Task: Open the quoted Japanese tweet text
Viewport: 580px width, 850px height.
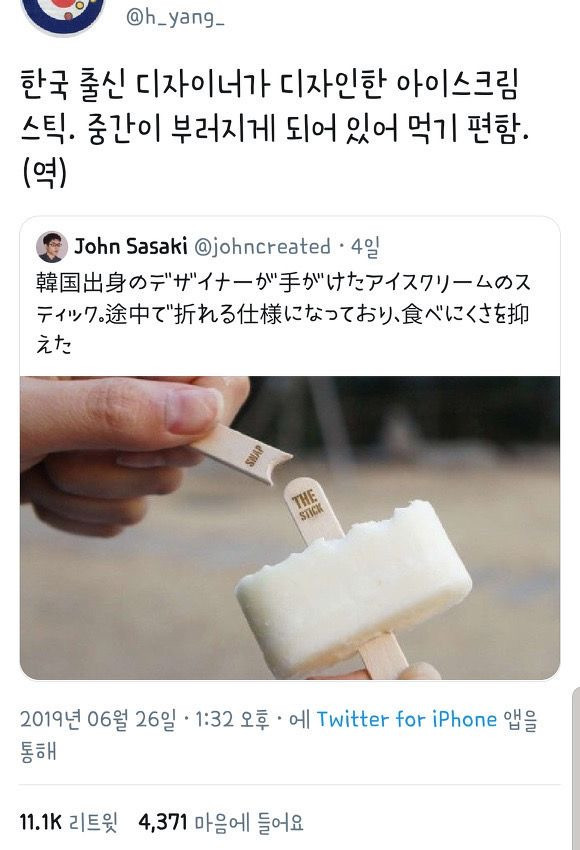Action: pyautogui.click(x=283, y=313)
